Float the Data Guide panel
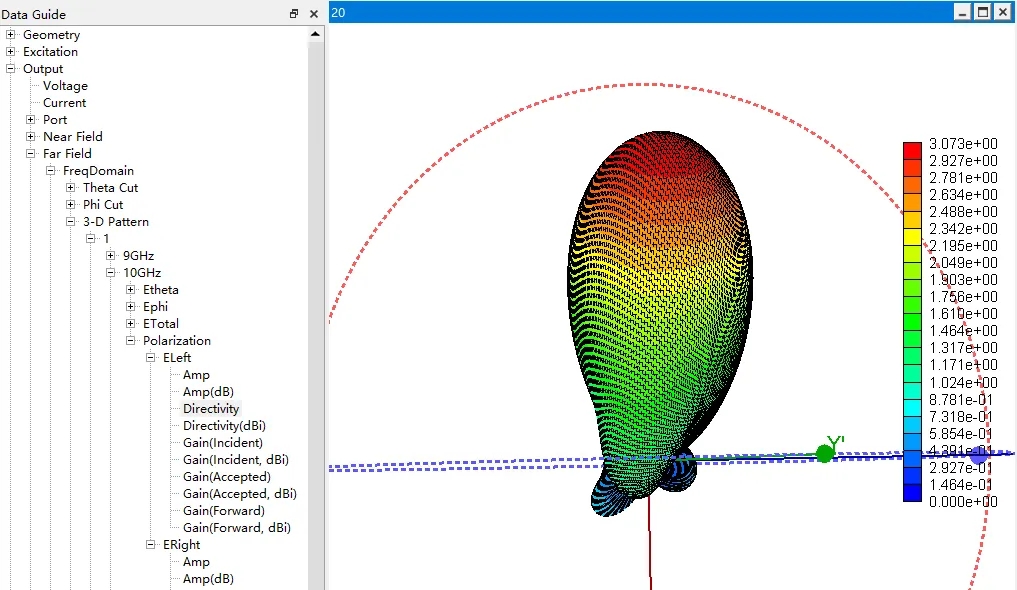Screen dimensions: 1017x590 pos(294,14)
